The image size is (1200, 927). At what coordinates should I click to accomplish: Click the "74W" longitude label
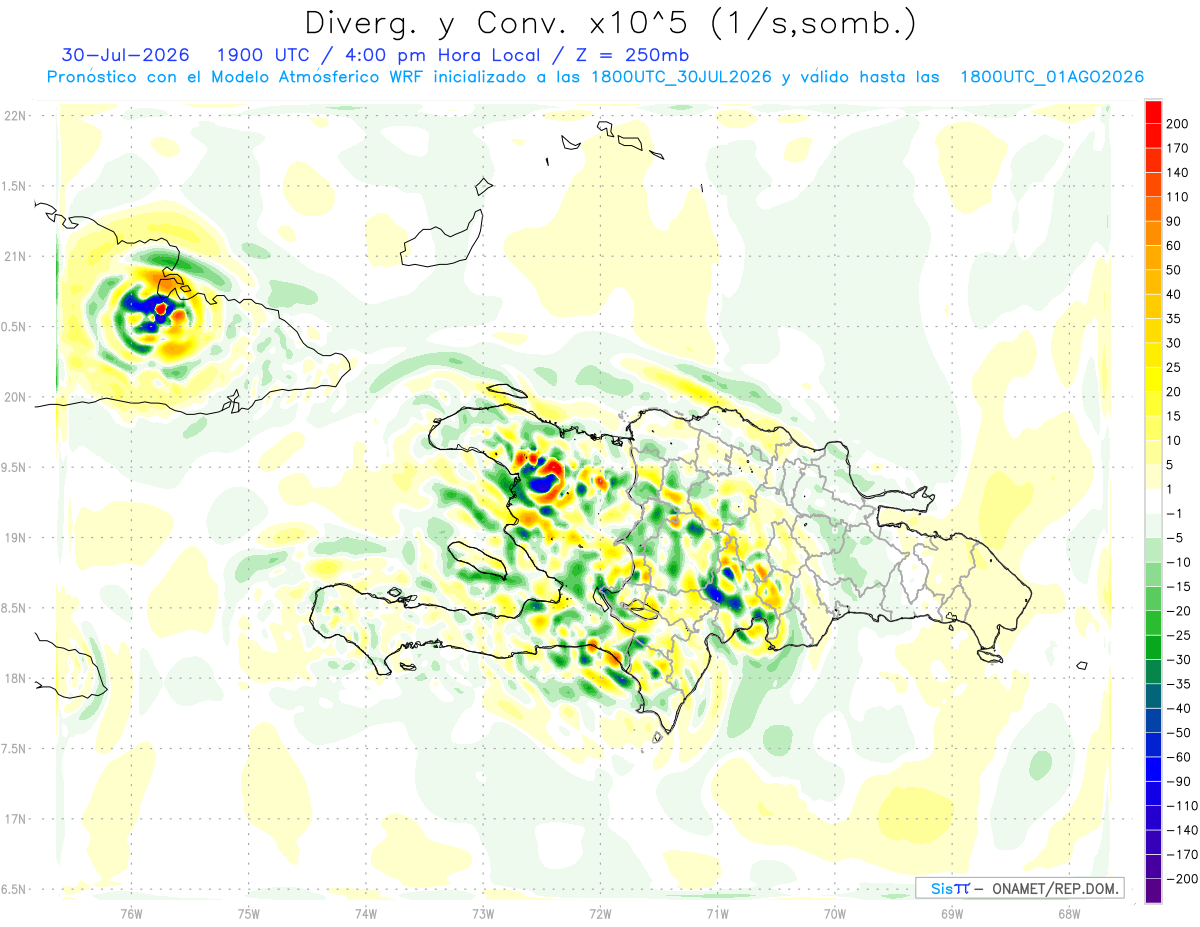(366, 913)
